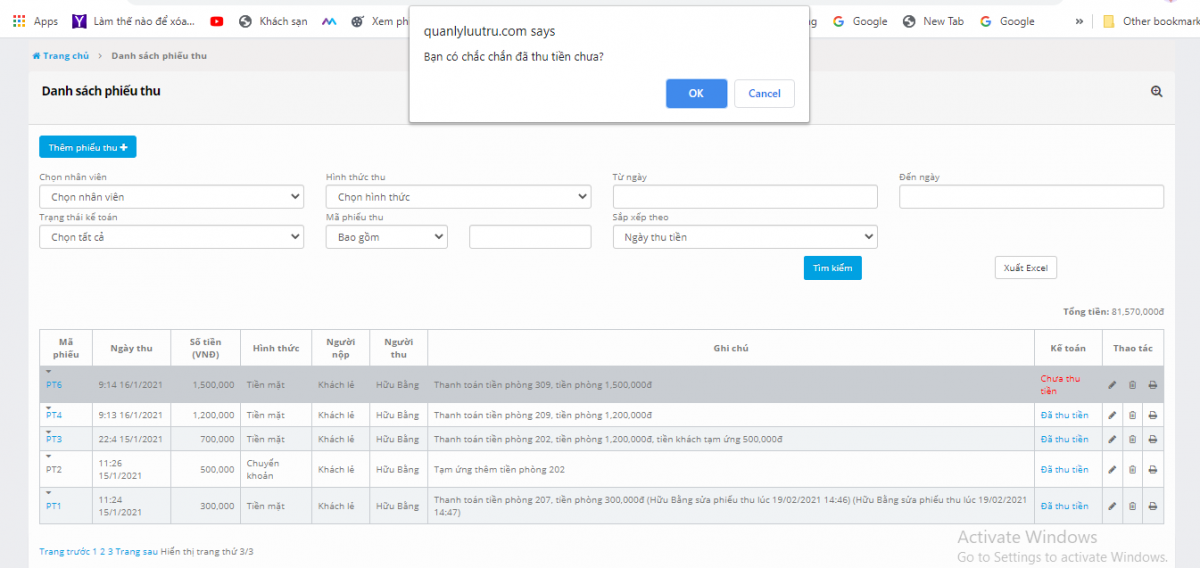The image size is (1200, 568).
Task: Delete receipt PT4 using the trash icon
Action: click(1132, 415)
